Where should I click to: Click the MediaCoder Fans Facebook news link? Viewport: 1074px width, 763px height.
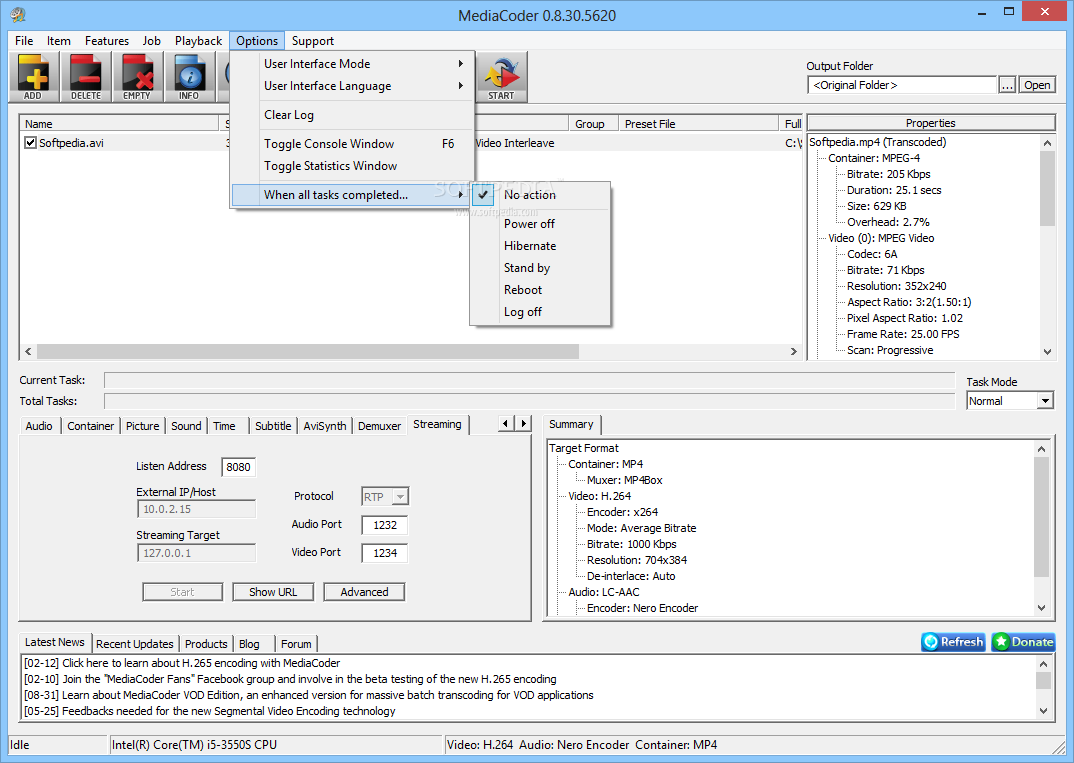coord(290,679)
